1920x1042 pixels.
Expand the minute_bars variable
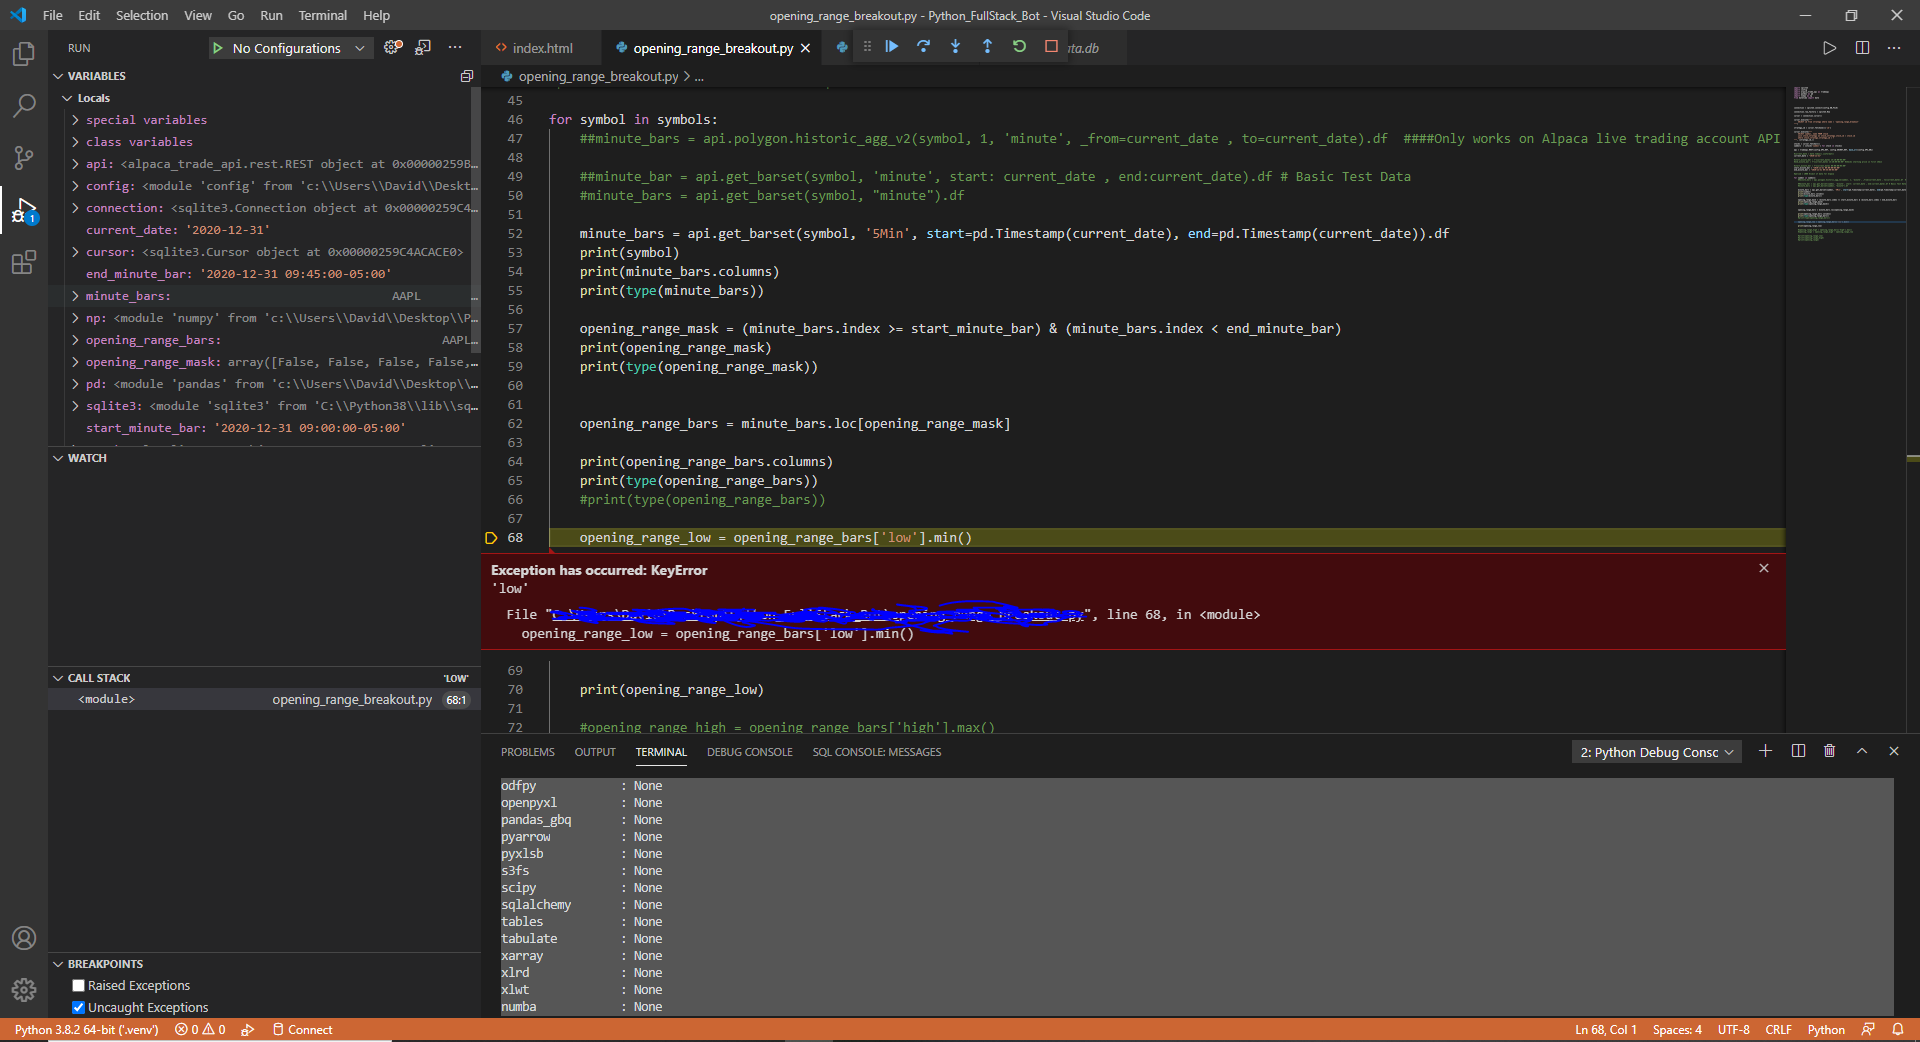pyautogui.click(x=75, y=296)
